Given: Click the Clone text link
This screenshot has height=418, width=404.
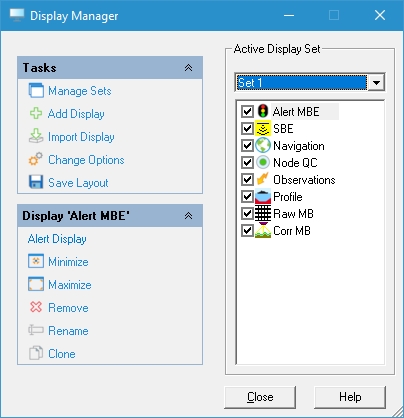Looking at the screenshot, I should point(62,353).
